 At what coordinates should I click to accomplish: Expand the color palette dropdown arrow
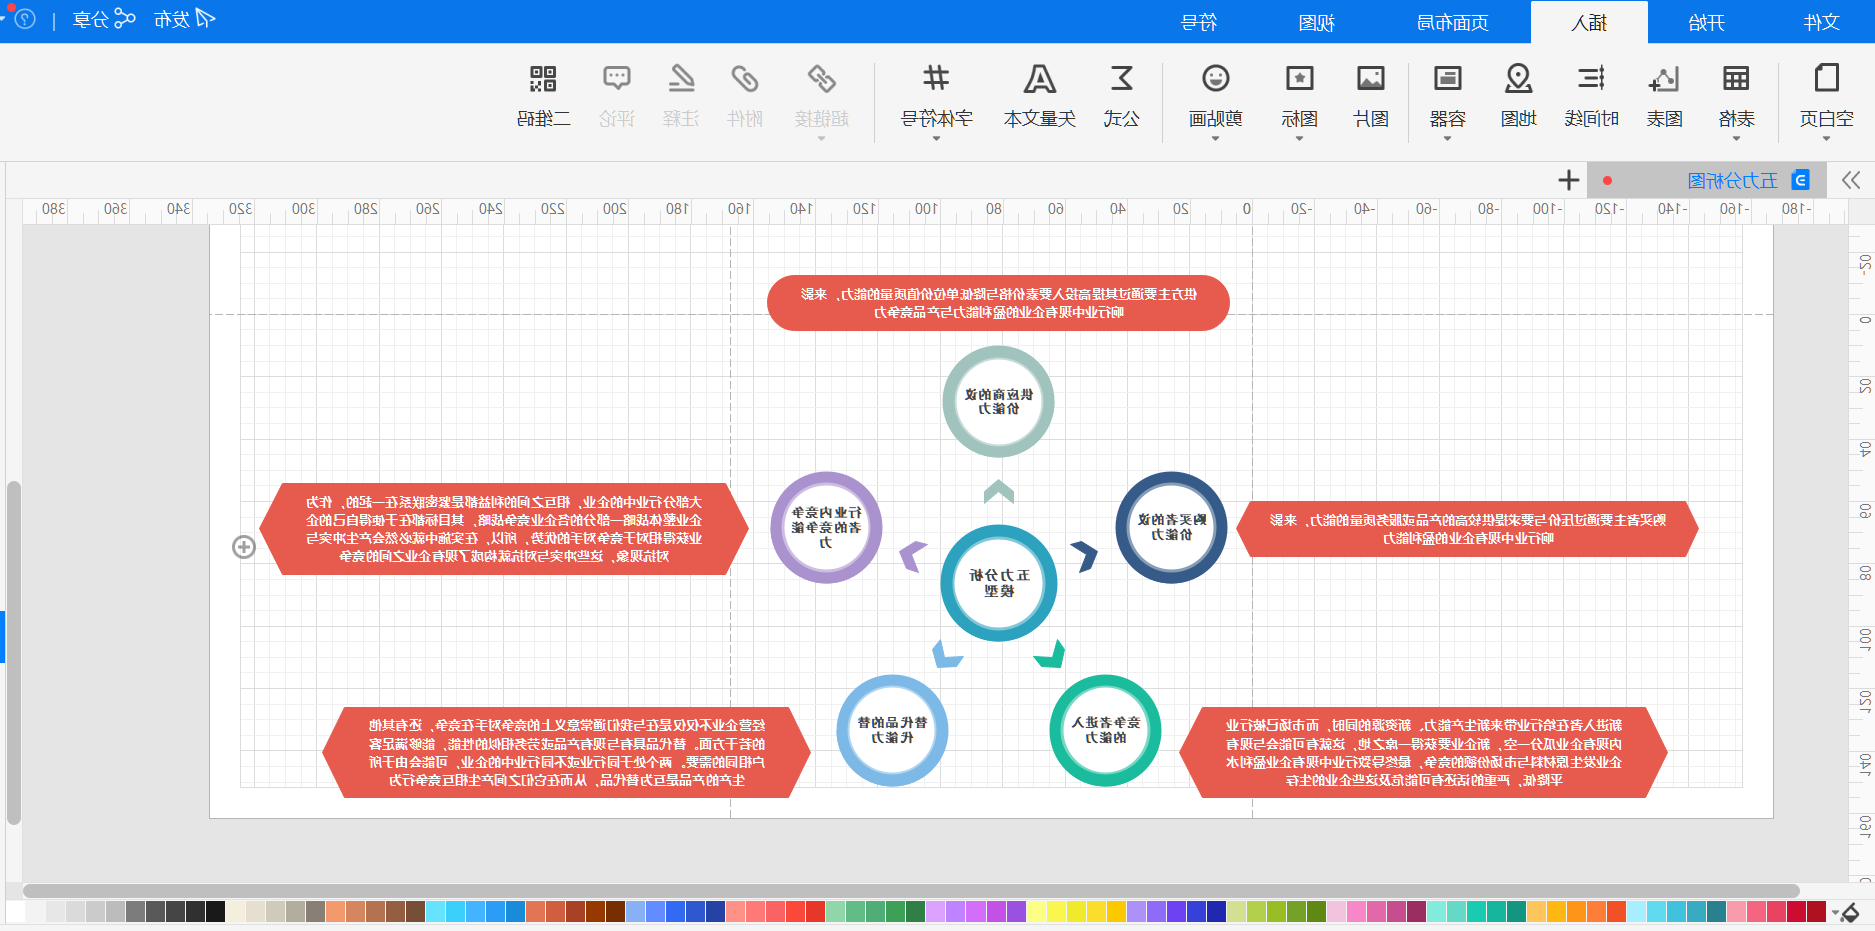tap(1835, 913)
